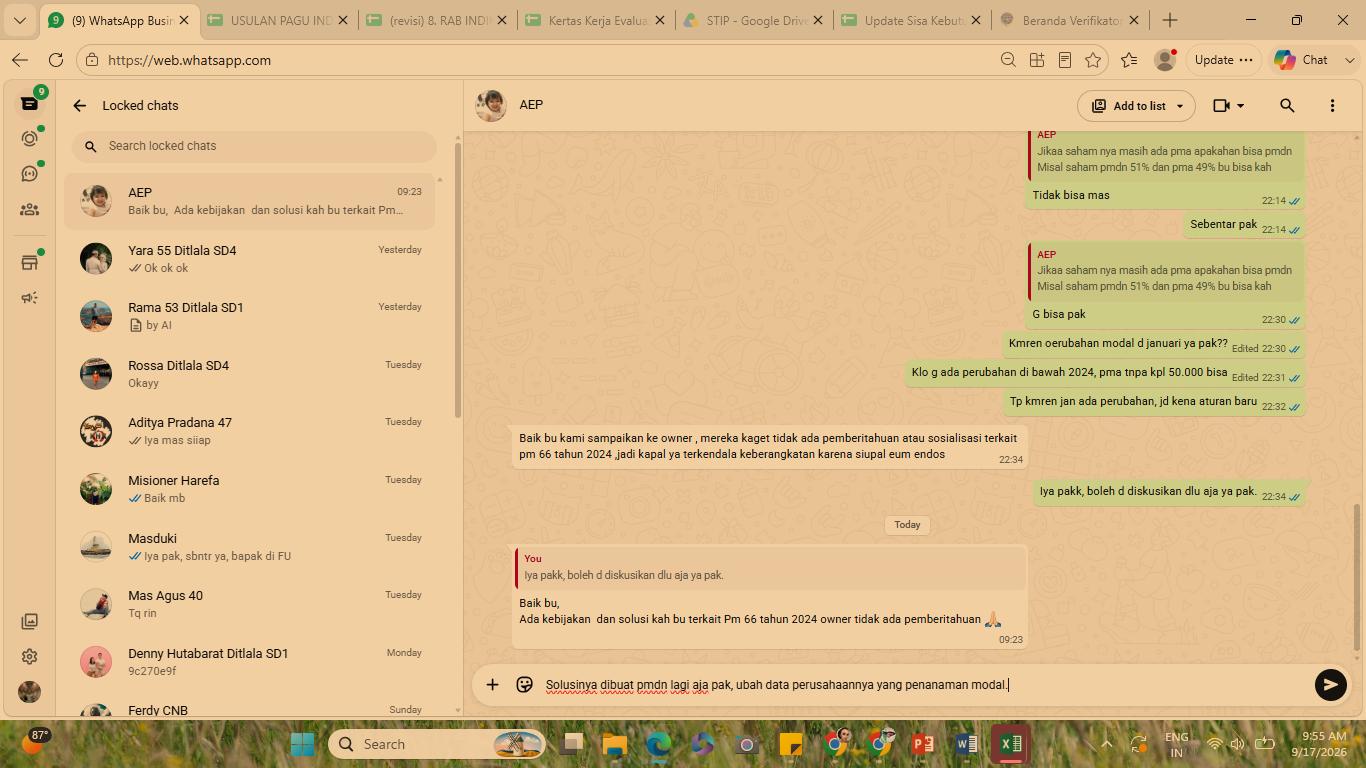Image resolution: width=1366 pixels, height=768 pixels.
Task: Search within the AEP chat using the magnifier
Action: coord(1287,105)
